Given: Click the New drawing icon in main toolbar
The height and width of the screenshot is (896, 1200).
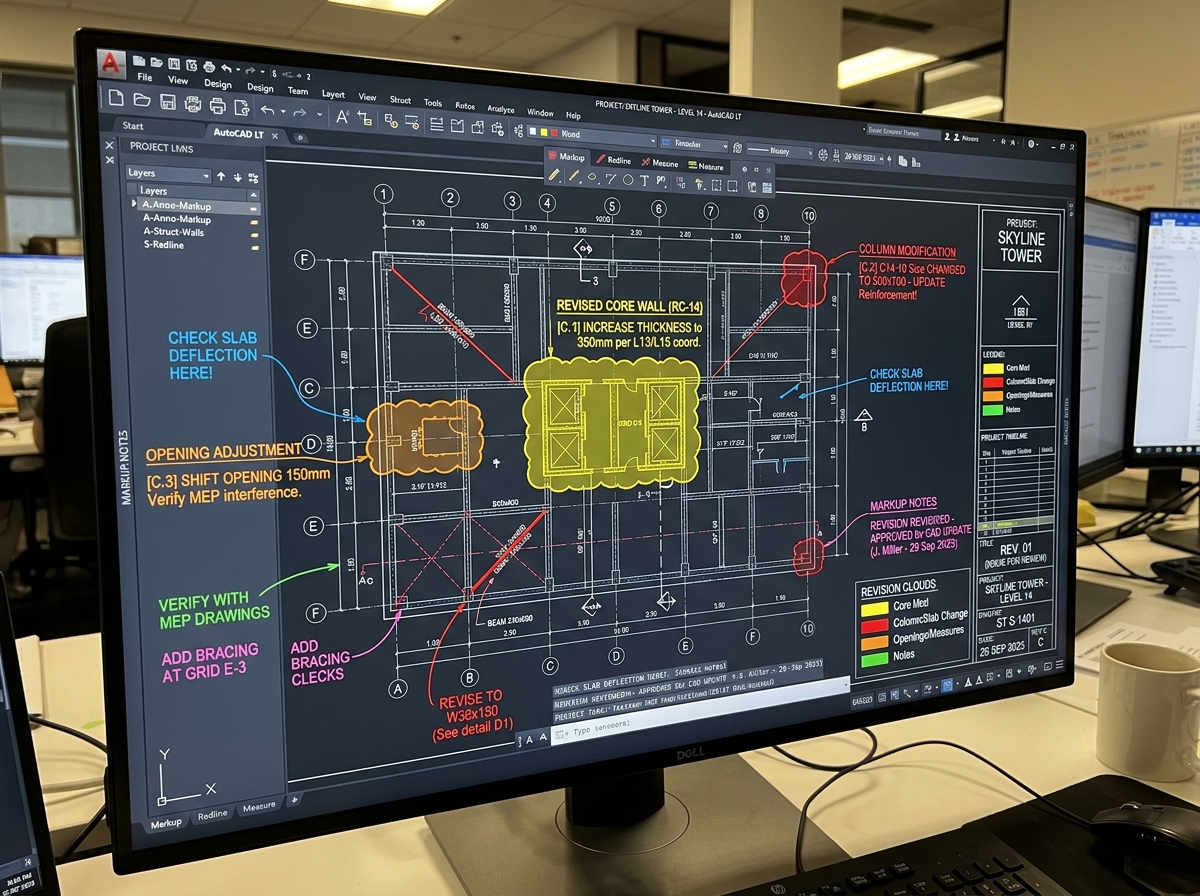Looking at the screenshot, I should coord(116,97).
